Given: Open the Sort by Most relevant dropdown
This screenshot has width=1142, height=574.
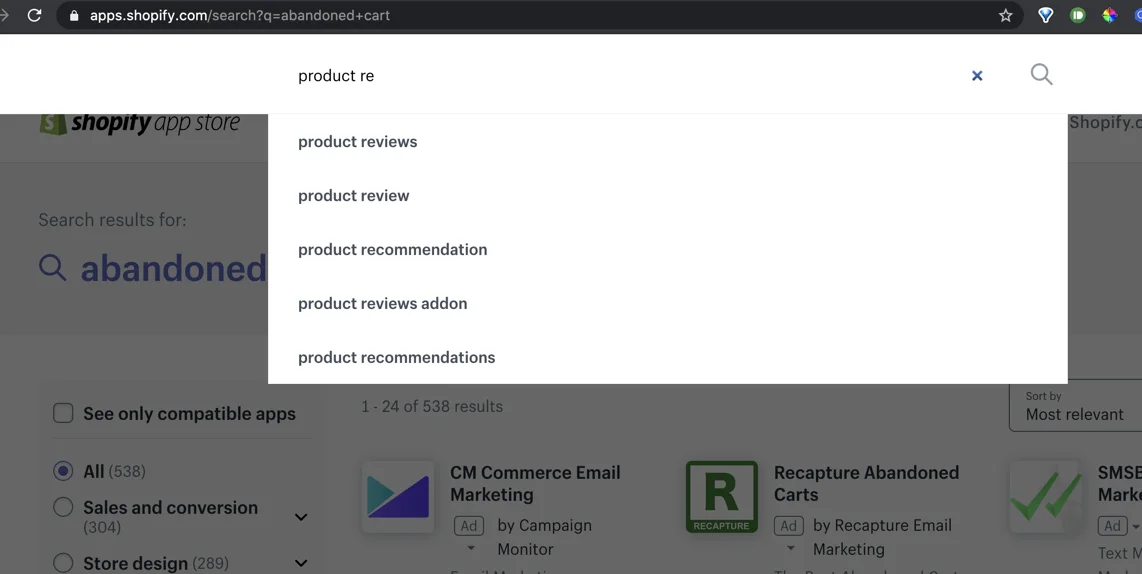Looking at the screenshot, I should point(1075,406).
